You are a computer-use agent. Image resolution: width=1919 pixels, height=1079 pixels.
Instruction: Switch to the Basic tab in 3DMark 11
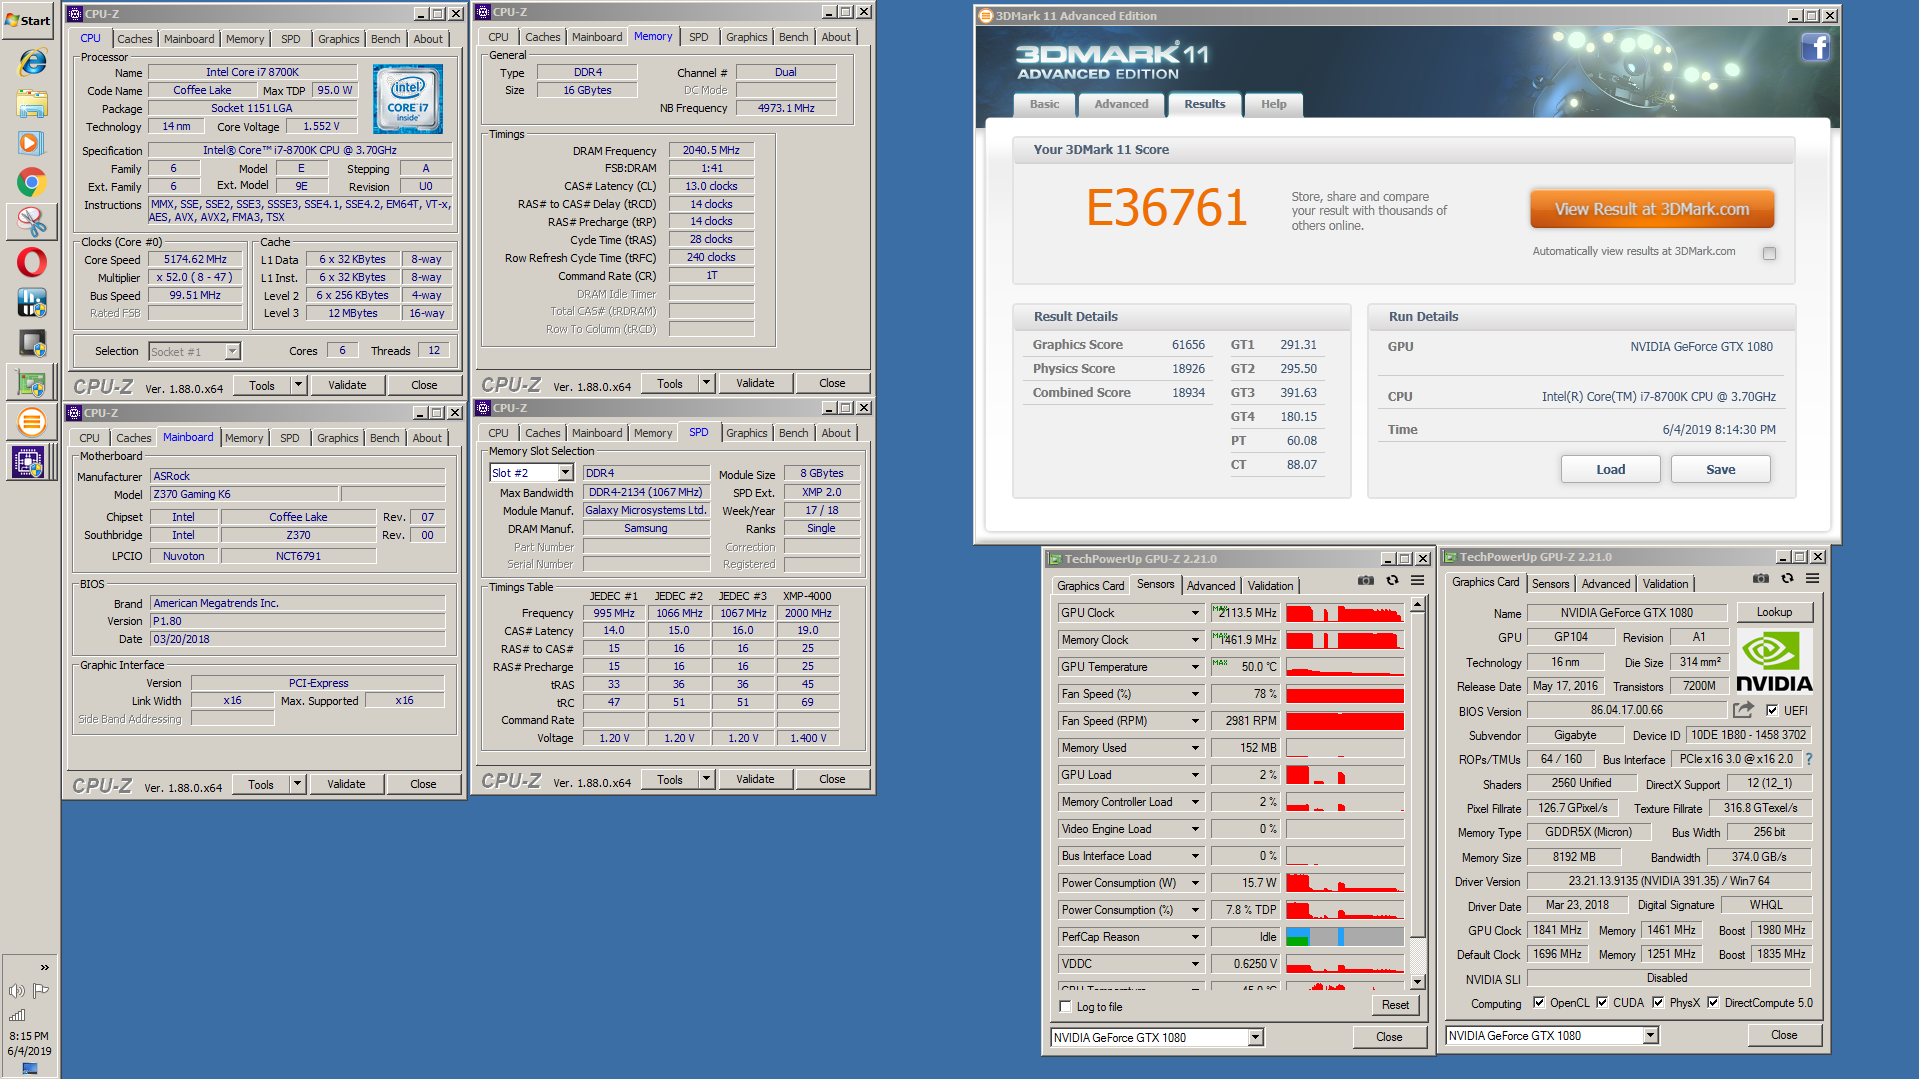tap(1044, 104)
